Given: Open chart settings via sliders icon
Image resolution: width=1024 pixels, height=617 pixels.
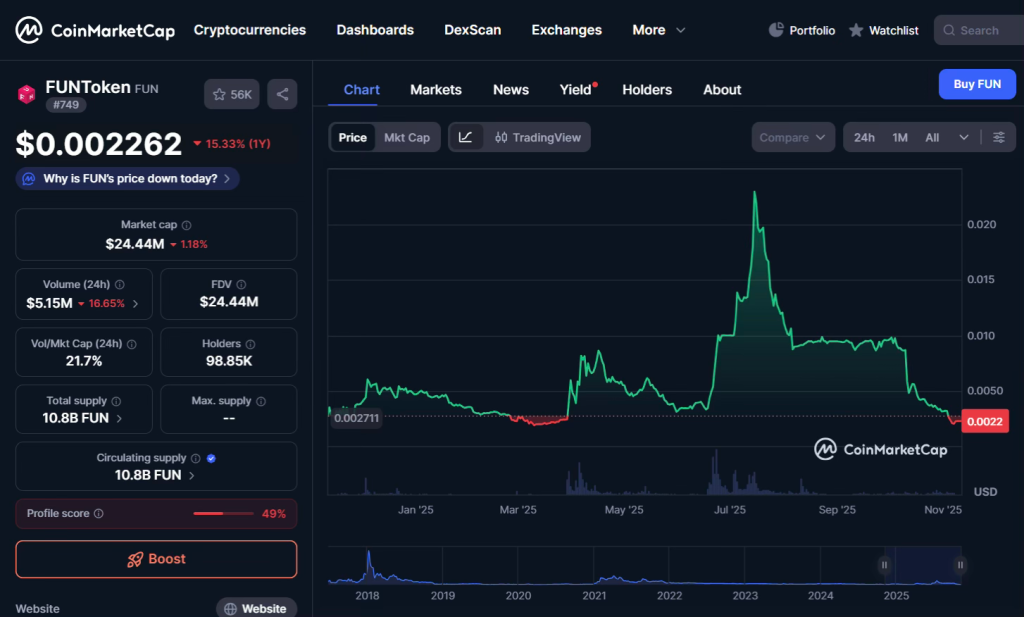Looking at the screenshot, I should tap(999, 137).
